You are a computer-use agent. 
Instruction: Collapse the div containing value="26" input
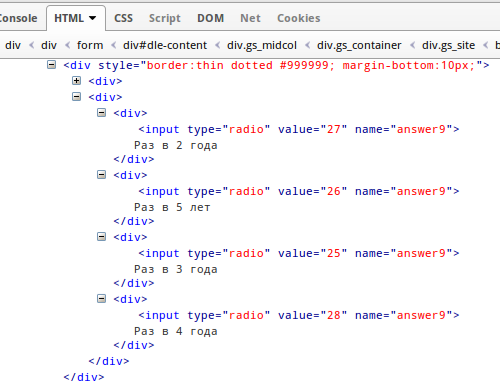[101, 175]
